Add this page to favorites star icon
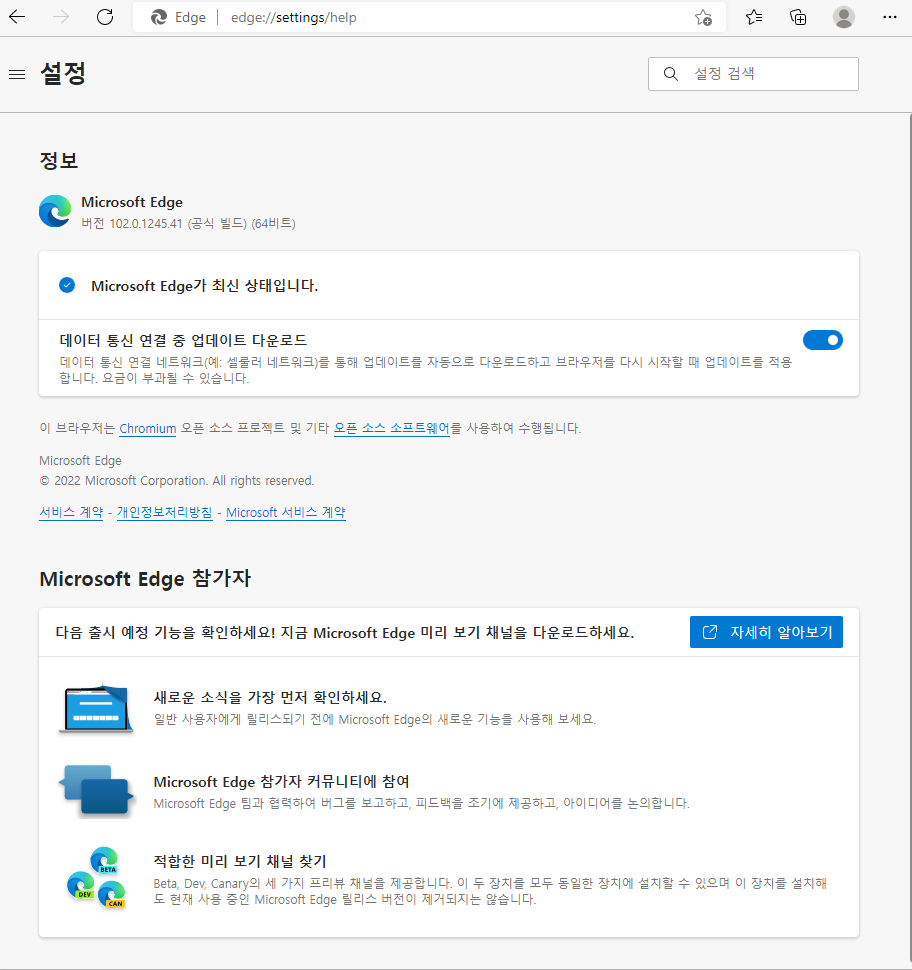912x970 pixels. point(703,17)
